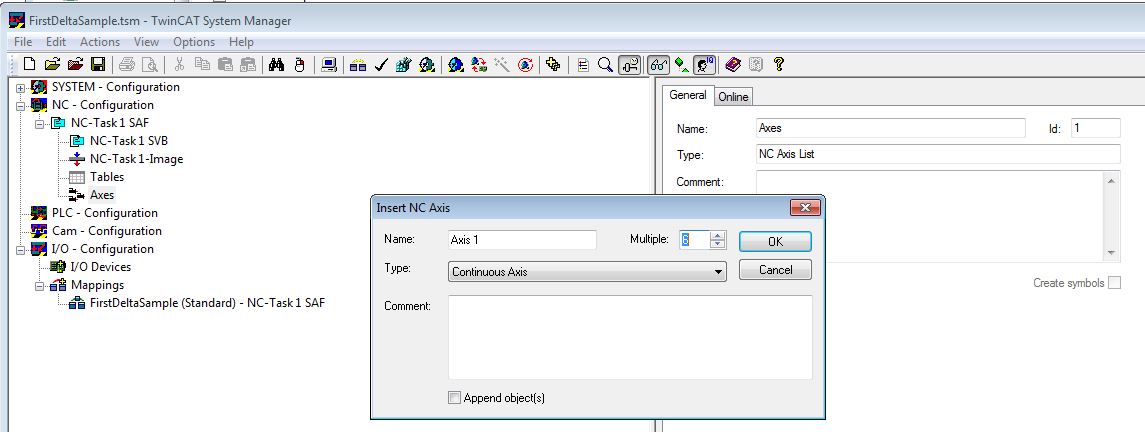This screenshot has height=432, width=1145.
Task: Open the Edit menu
Action: [56, 42]
